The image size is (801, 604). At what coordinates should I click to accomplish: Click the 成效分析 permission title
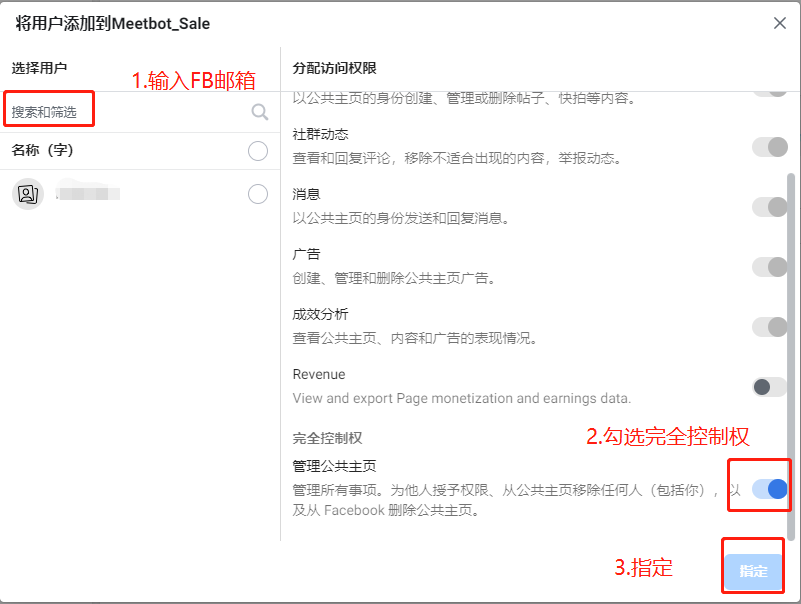[320, 314]
